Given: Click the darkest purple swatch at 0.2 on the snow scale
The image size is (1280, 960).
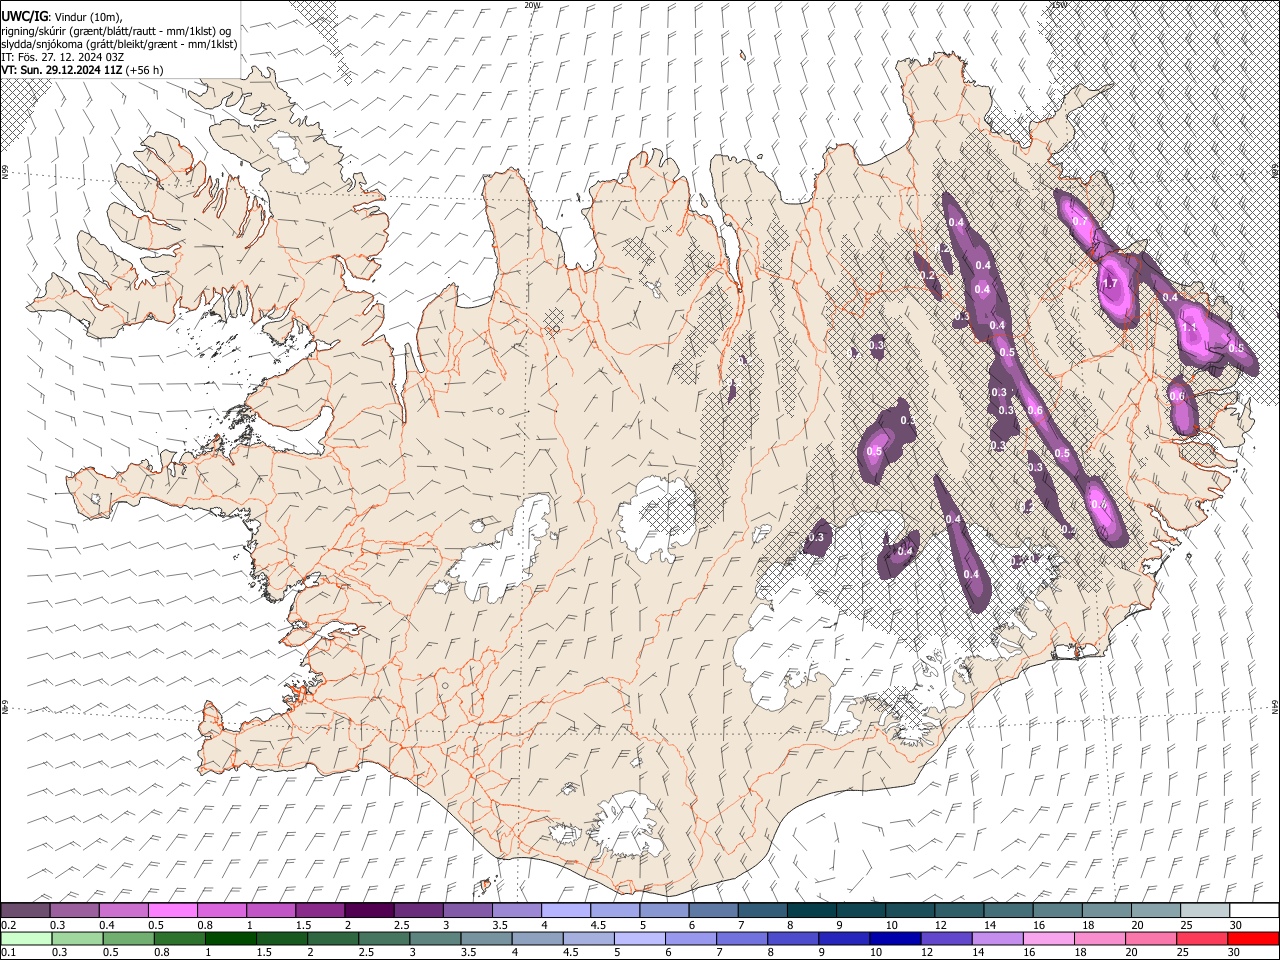Looking at the screenshot, I should click(25, 910).
